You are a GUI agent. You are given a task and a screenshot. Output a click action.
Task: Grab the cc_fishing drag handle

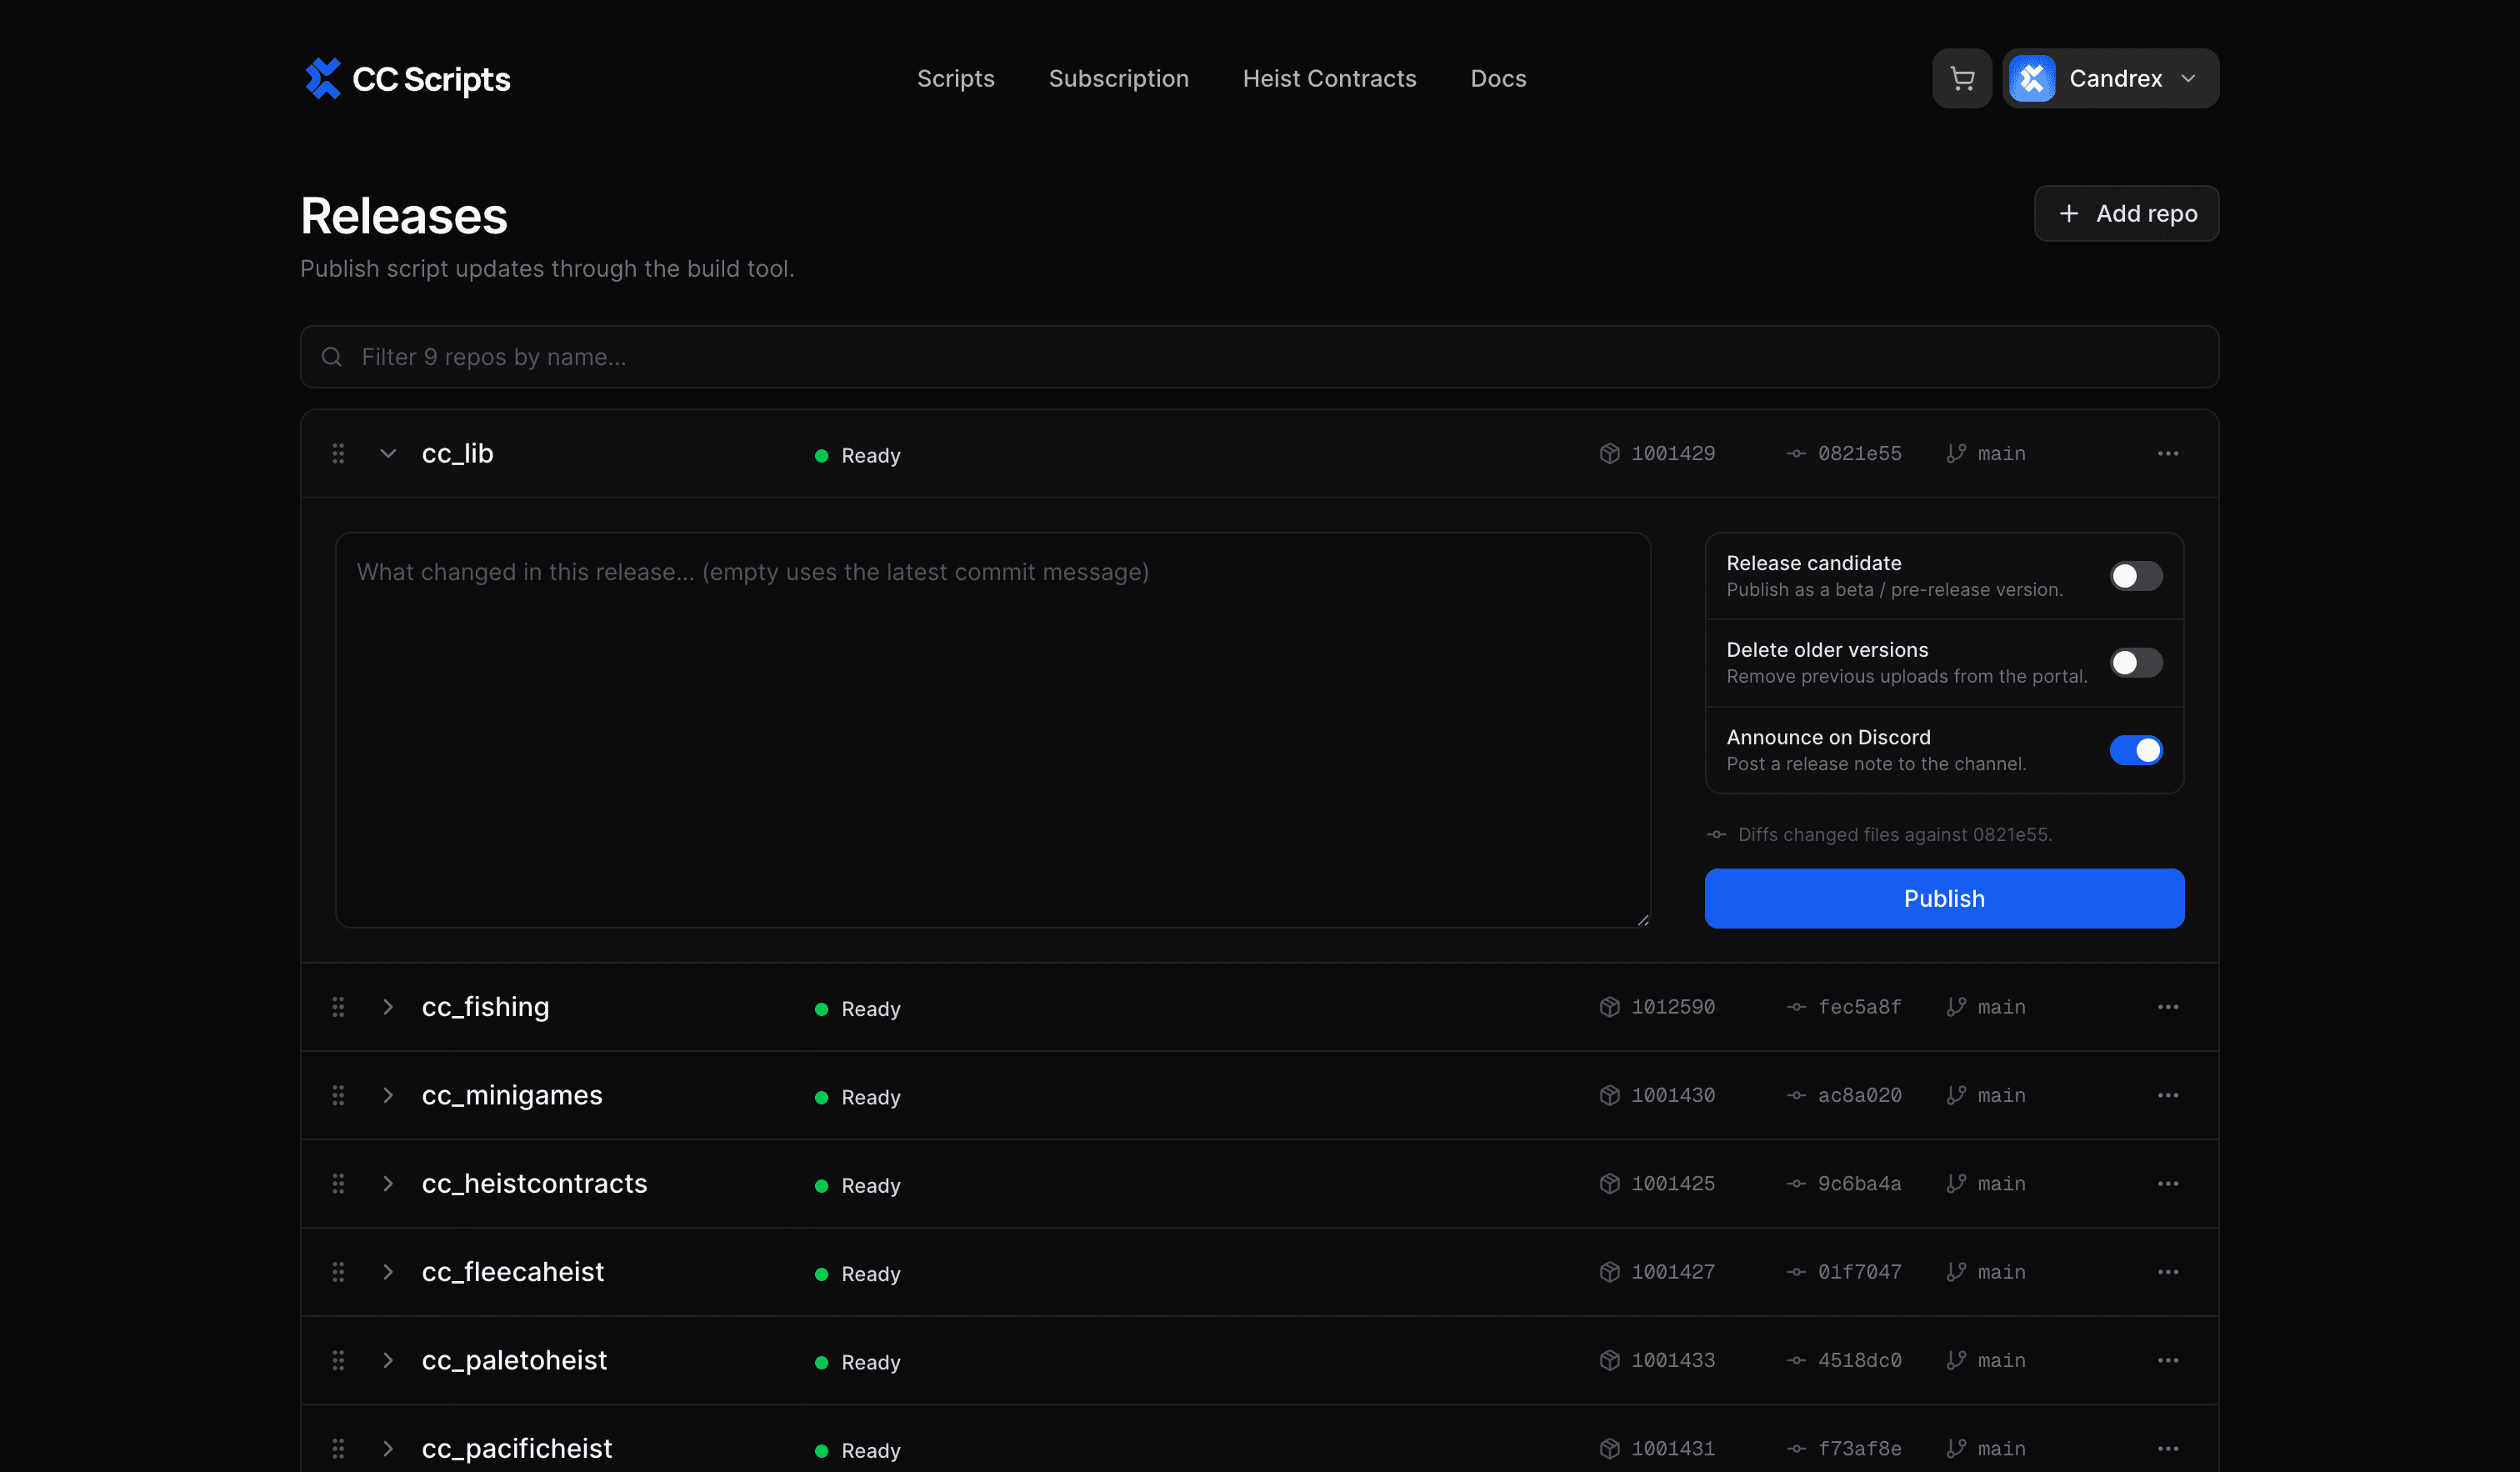coord(338,1007)
